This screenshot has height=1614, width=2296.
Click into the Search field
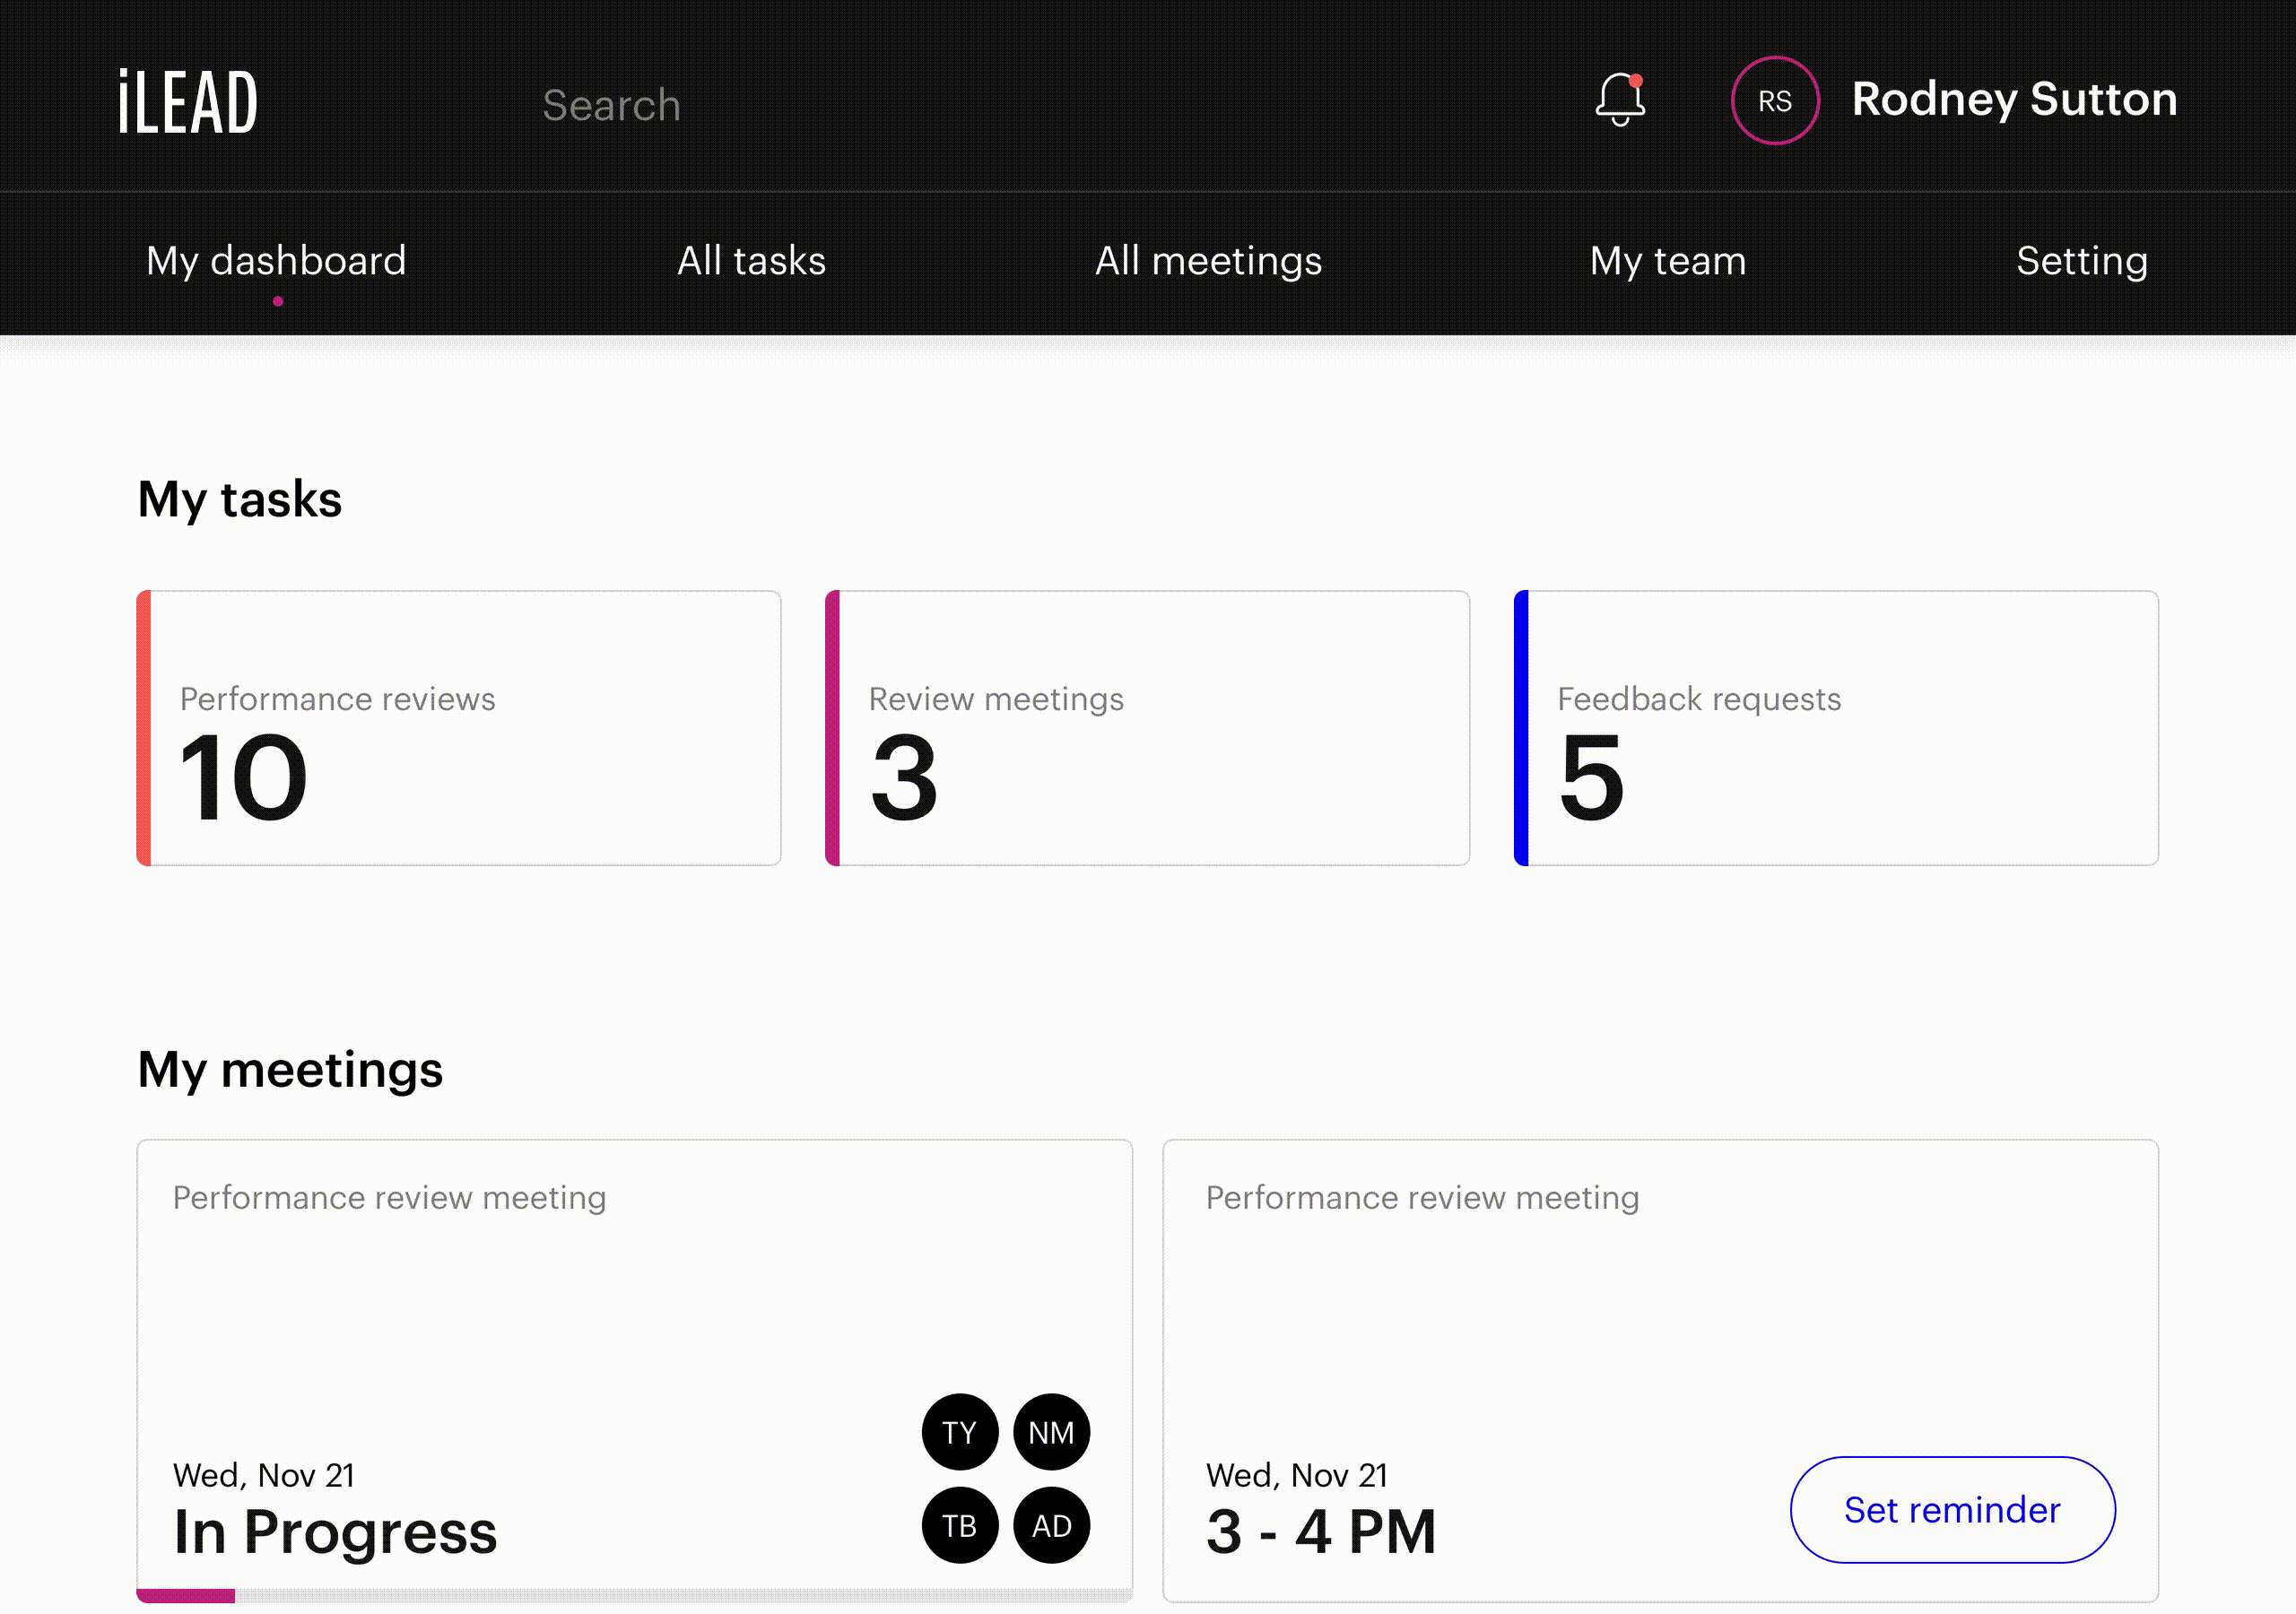coord(611,105)
